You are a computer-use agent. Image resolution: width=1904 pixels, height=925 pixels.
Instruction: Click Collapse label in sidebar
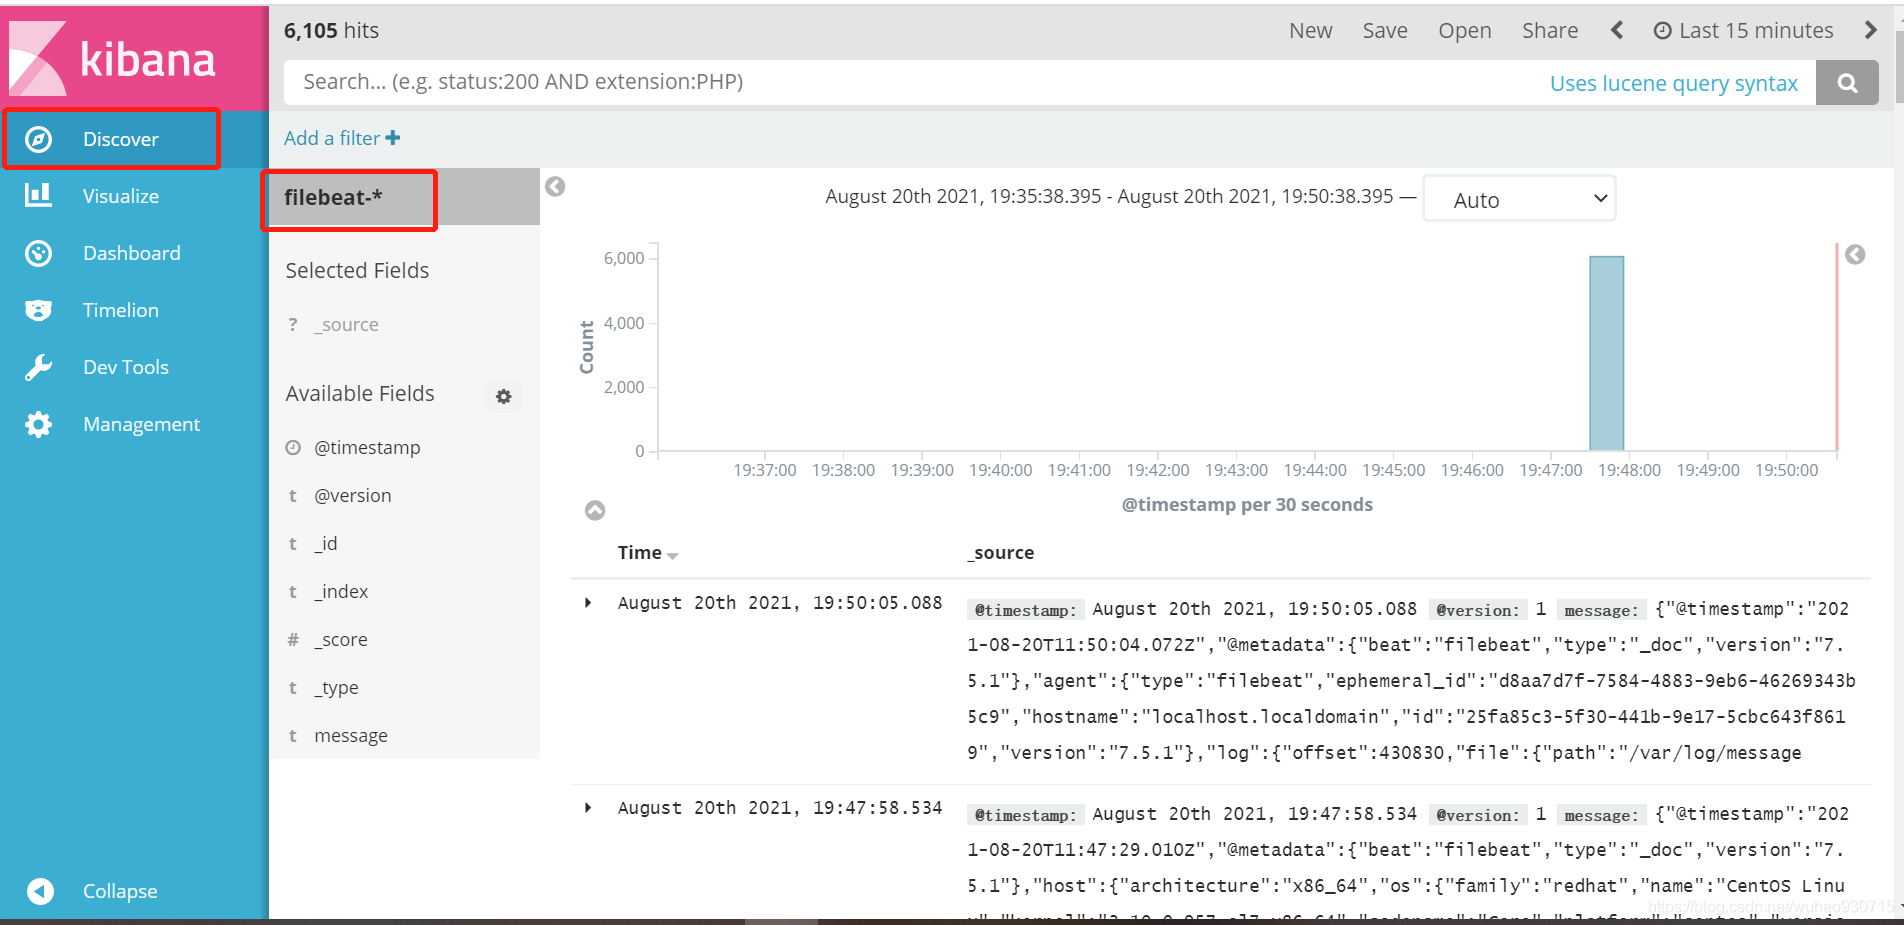click(x=120, y=891)
